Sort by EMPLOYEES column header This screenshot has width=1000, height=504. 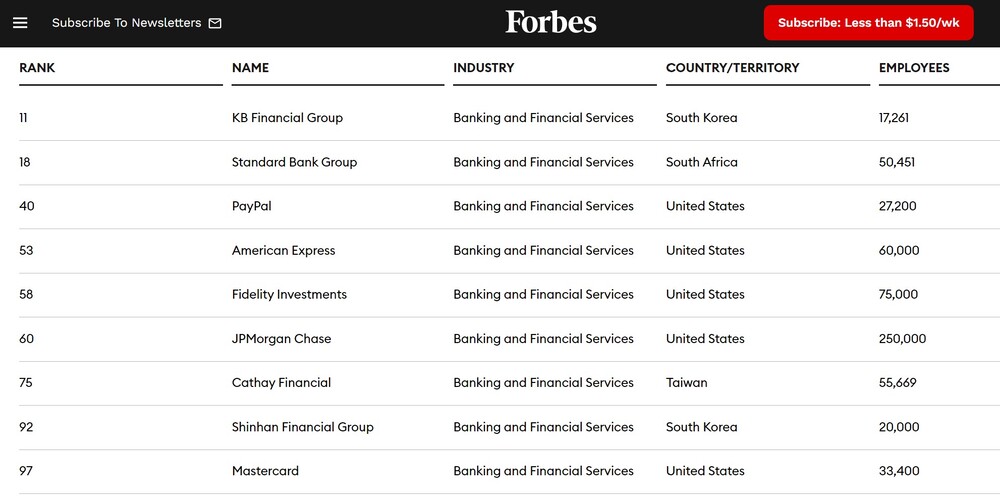(913, 68)
